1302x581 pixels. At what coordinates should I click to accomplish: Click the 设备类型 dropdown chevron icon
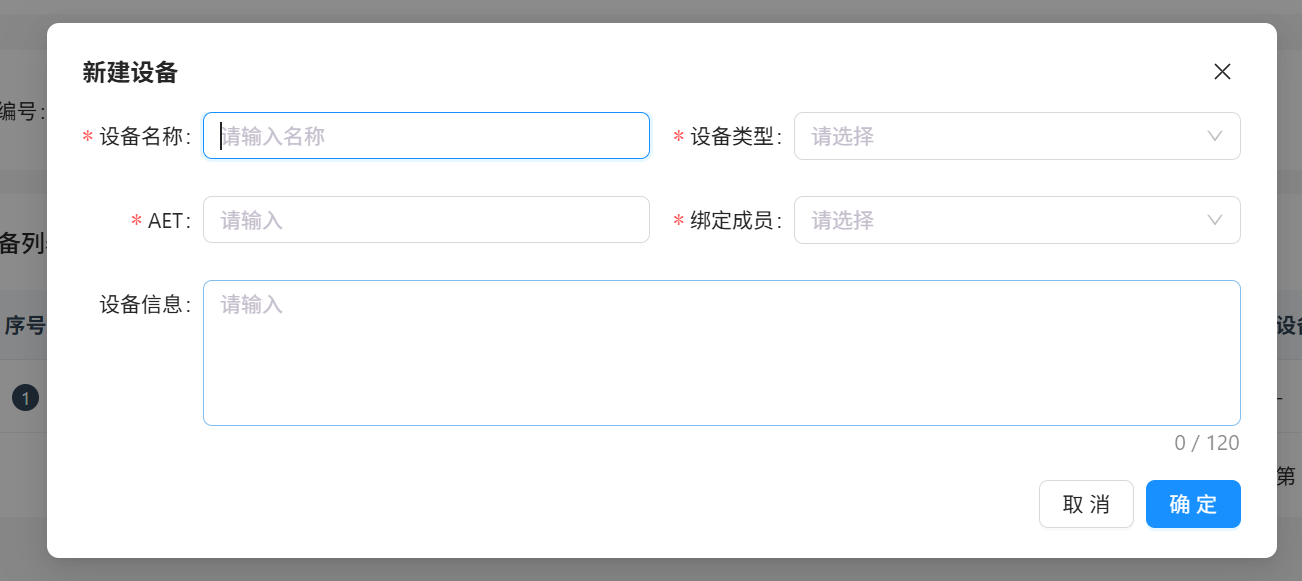click(x=1214, y=136)
